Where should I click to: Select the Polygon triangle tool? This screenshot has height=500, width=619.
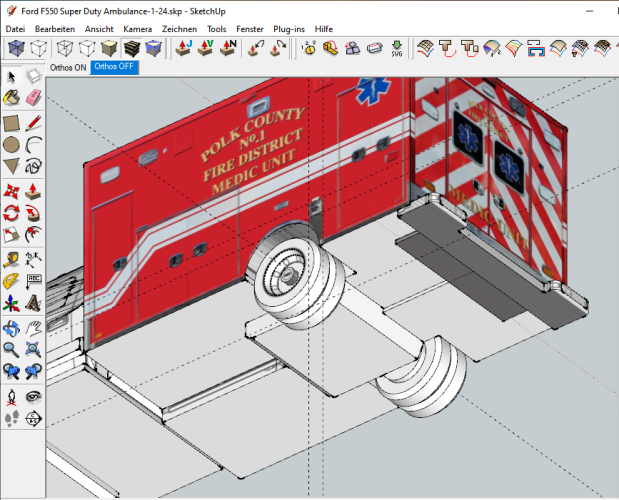tap(11, 166)
